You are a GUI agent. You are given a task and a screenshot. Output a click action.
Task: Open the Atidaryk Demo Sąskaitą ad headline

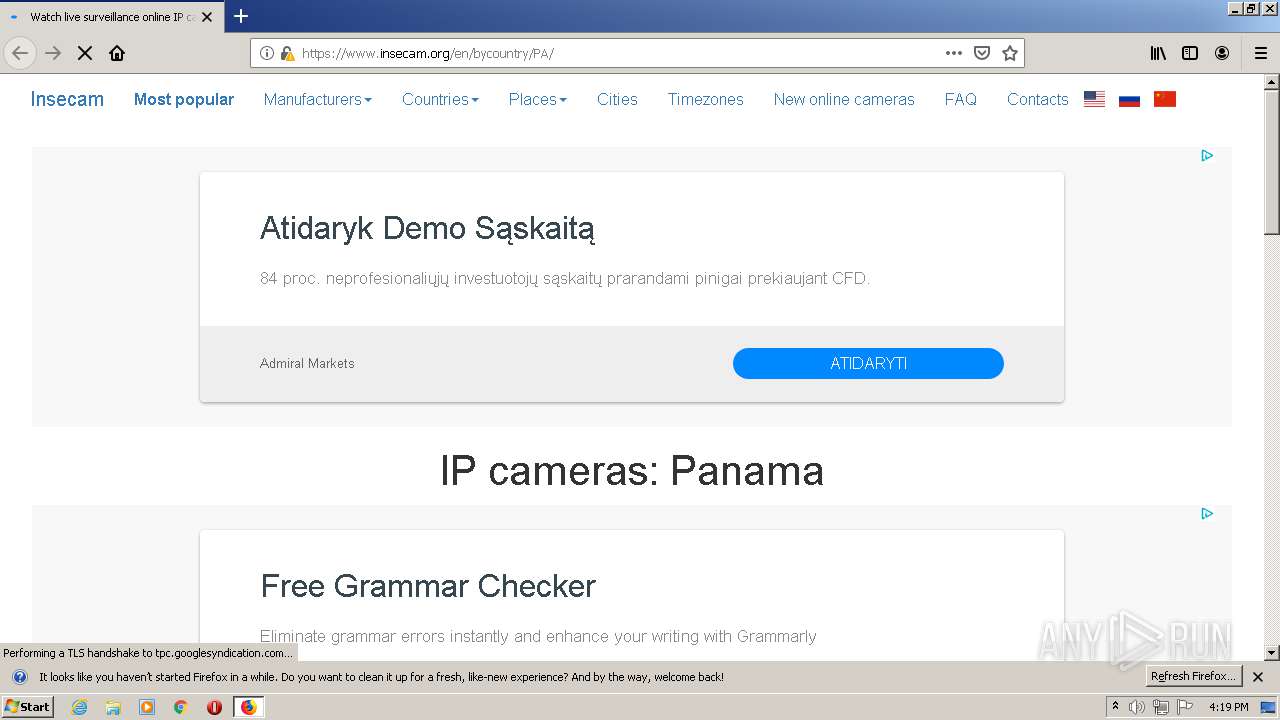(x=427, y=229)
